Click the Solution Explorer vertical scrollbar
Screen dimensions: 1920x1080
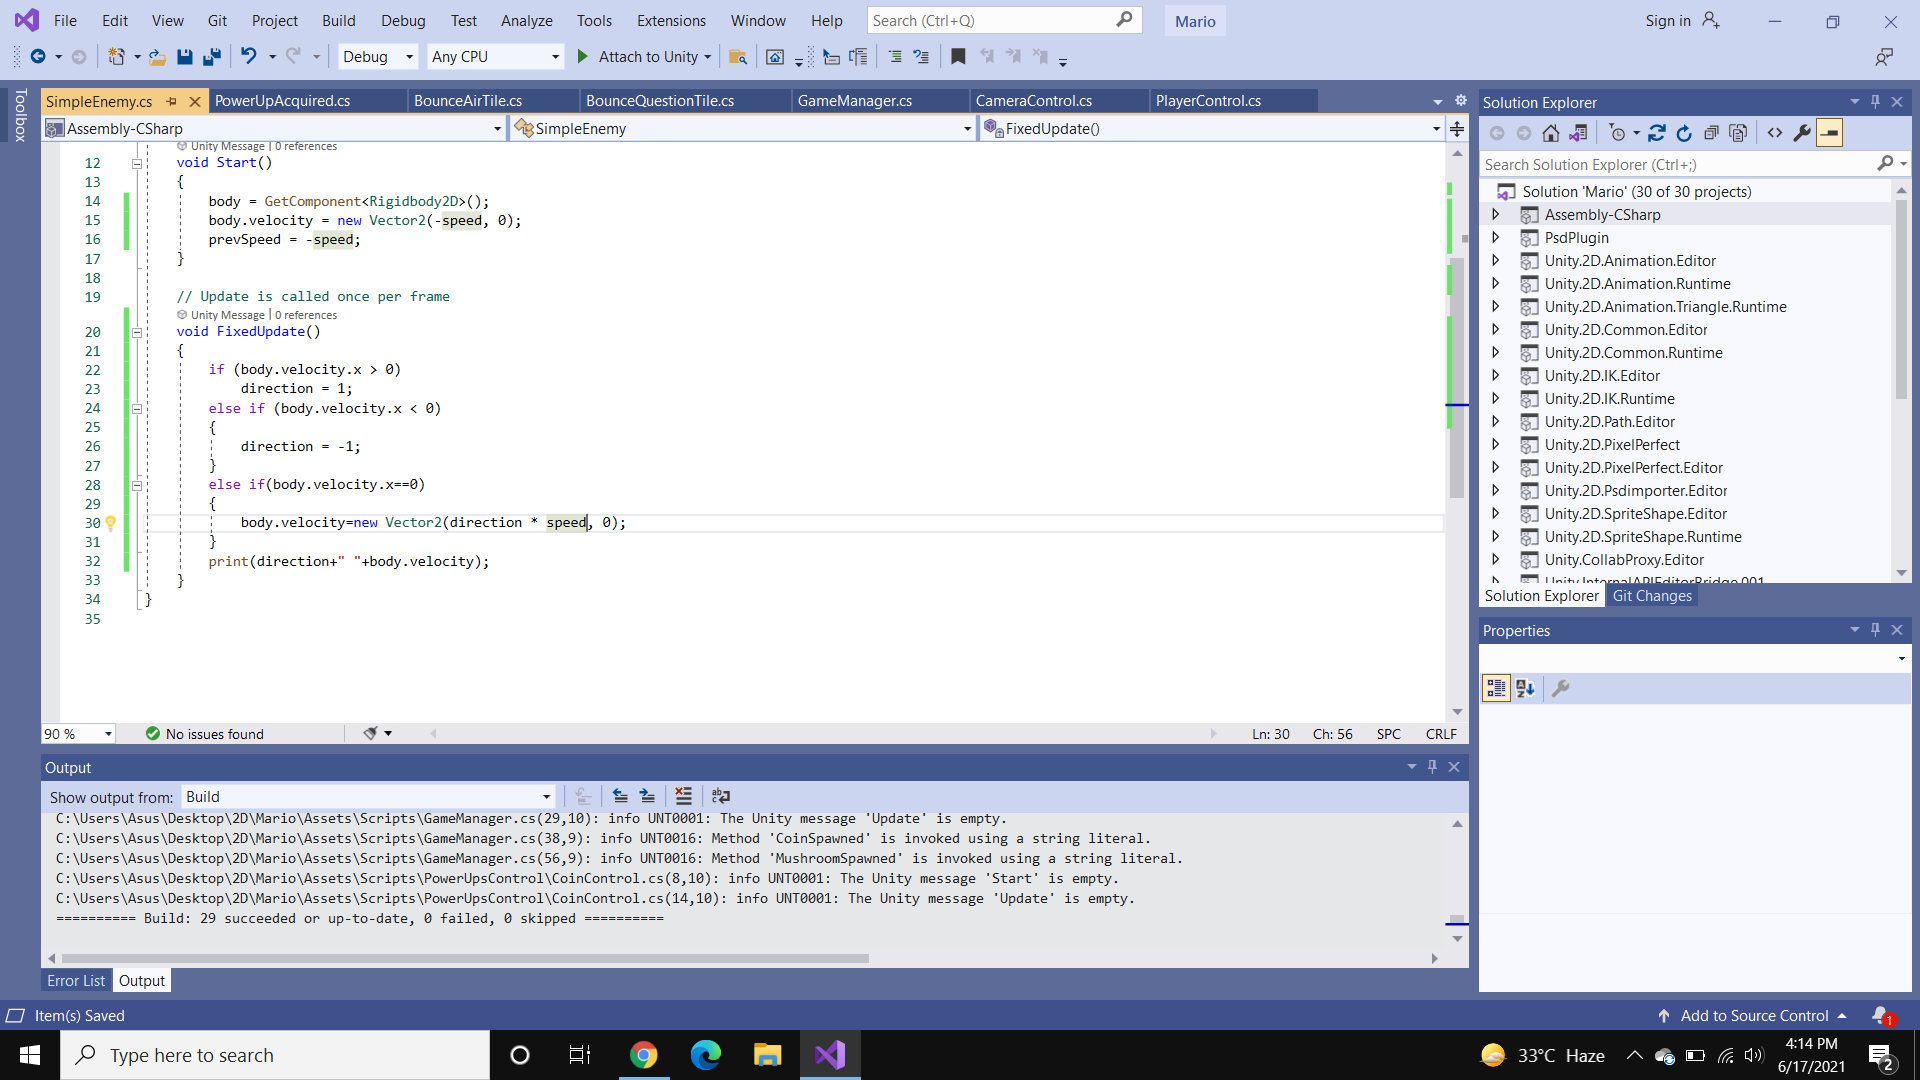point(1901,300)
